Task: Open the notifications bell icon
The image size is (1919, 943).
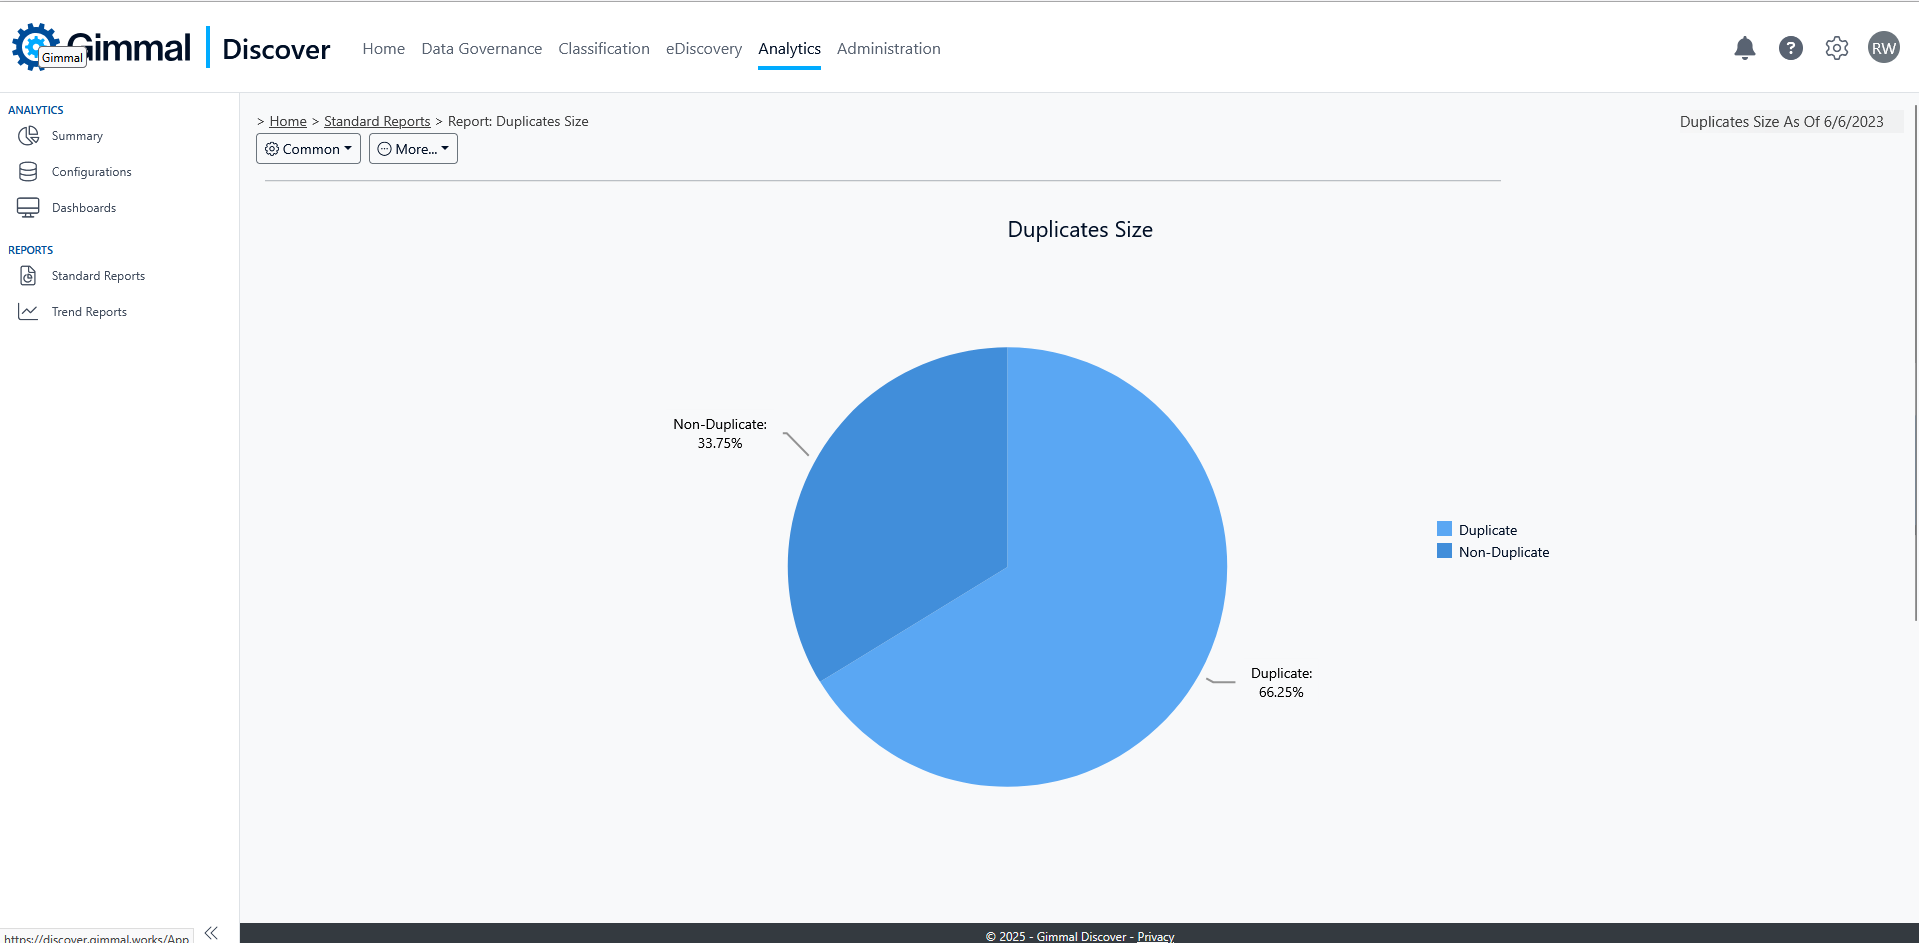Action: (1744, 48)
